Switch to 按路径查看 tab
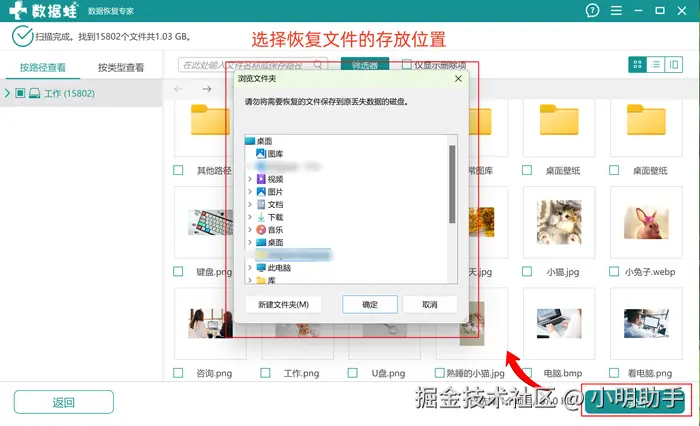700x426 pixels. pyautogui.click(x=42, y=67)
